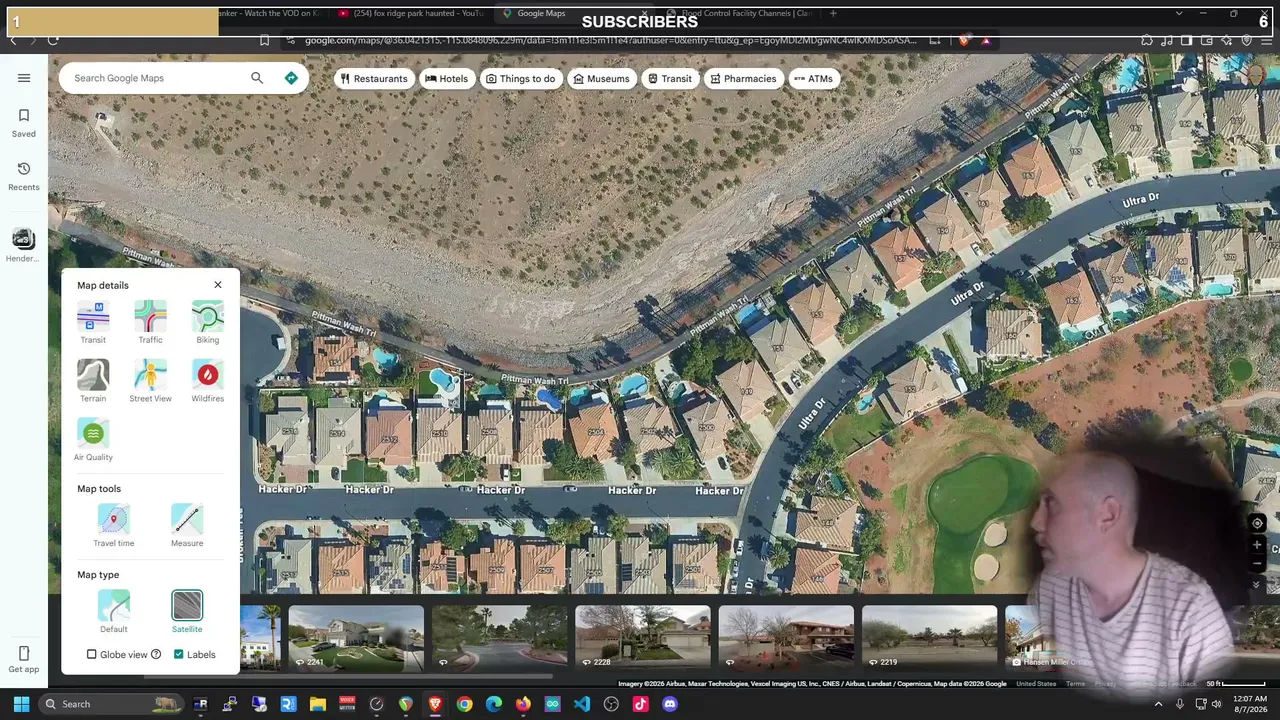This screenshot has width=1280, height=720.
Task: Click the United States region link
Action: [1036, 684]
